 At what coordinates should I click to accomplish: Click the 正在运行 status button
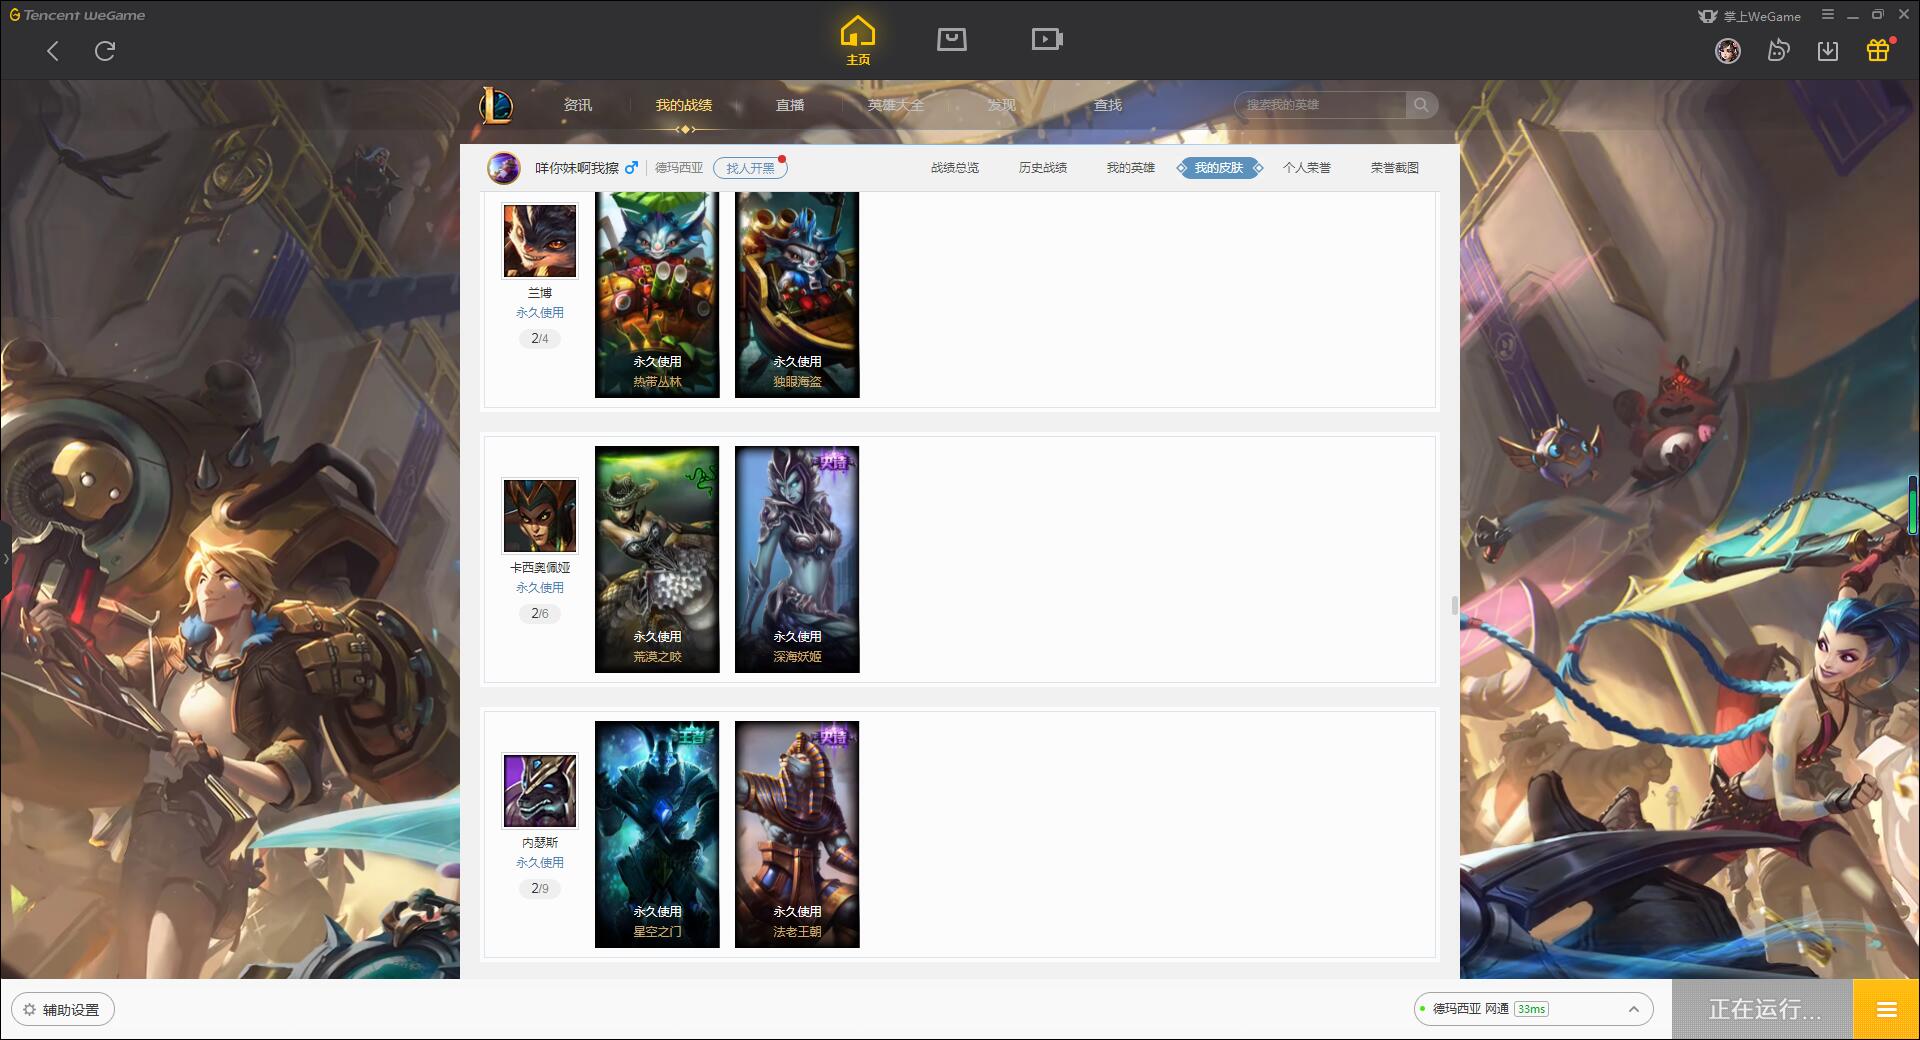tap(1763, 1010)
